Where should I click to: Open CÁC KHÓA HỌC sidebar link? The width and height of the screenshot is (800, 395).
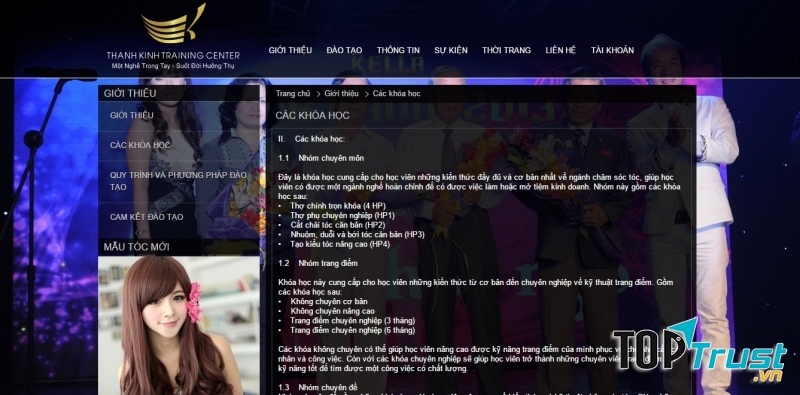[140, 145]
